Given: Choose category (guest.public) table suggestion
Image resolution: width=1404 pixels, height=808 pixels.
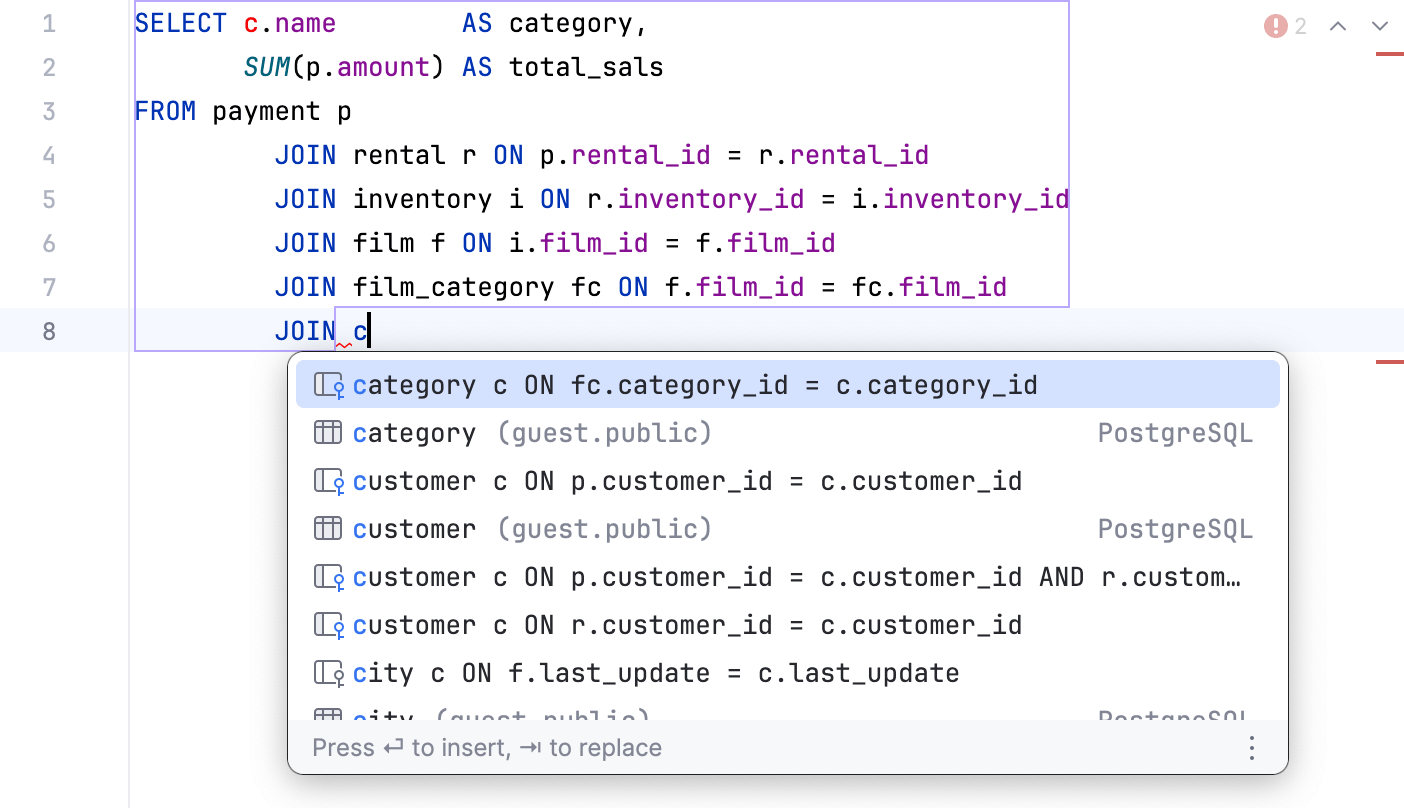Looking at the screenshot, I should (x=531, y=433).
